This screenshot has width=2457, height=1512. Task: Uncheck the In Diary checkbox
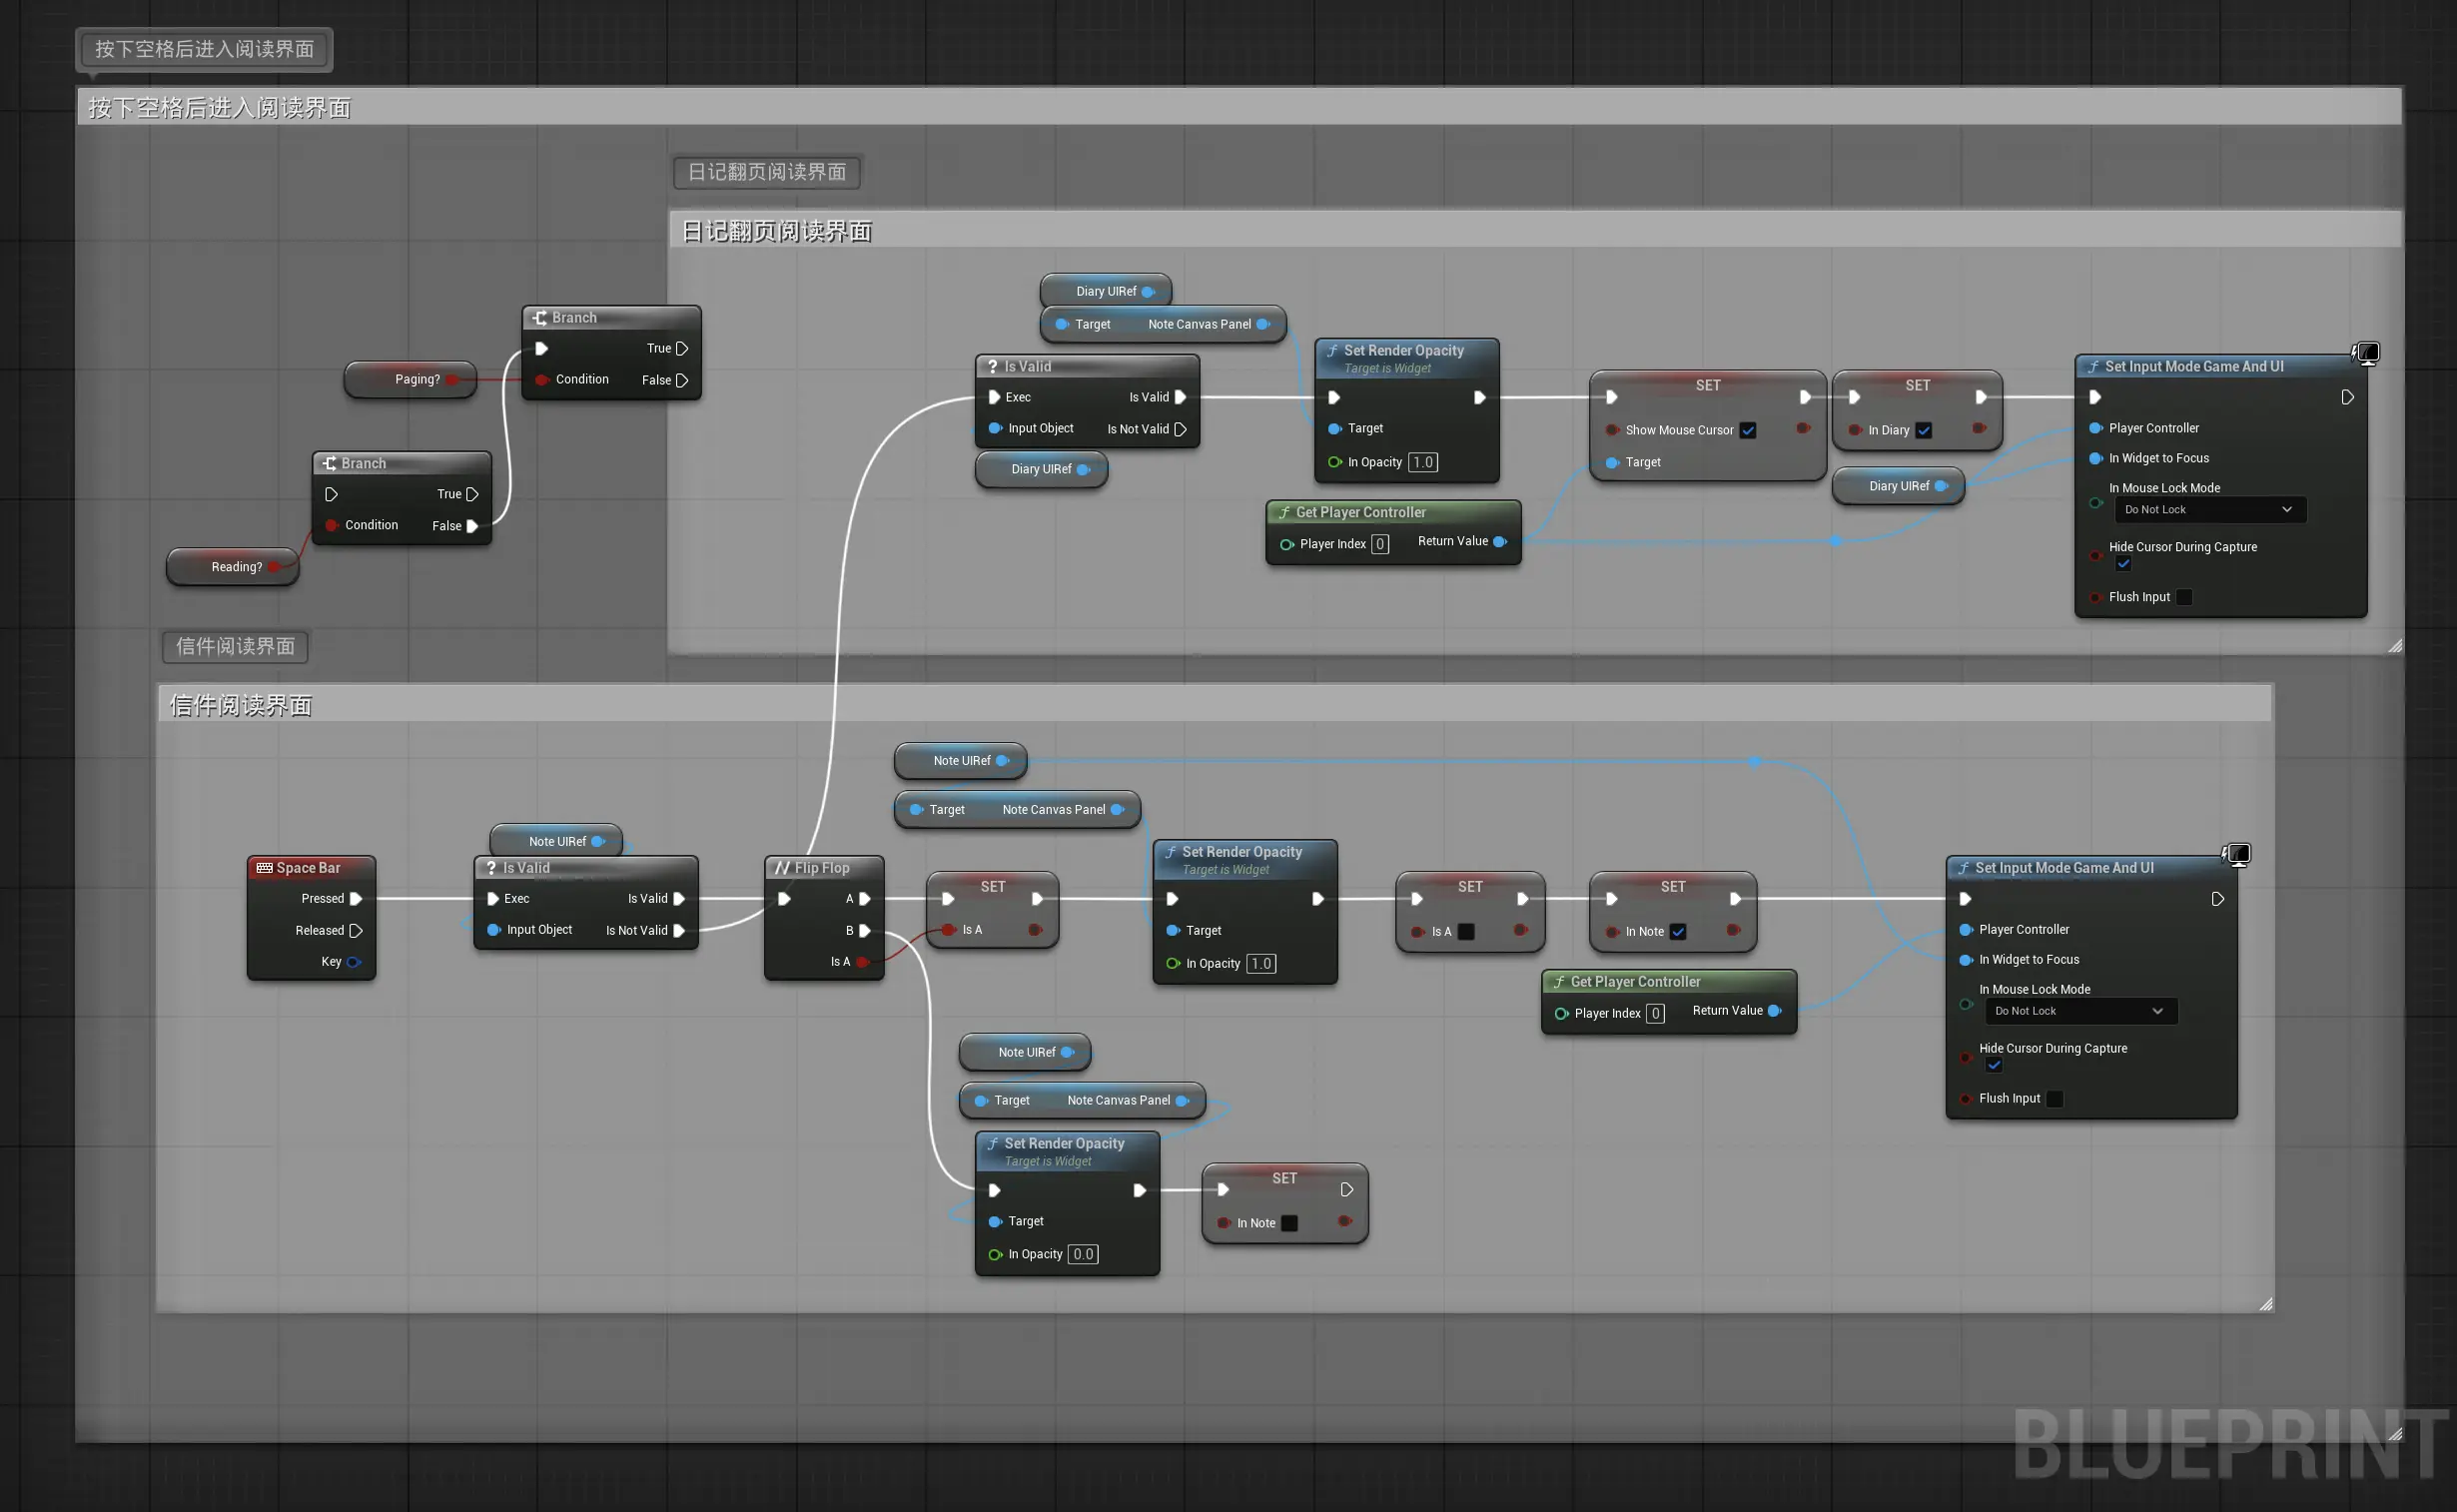(1924, 430)
